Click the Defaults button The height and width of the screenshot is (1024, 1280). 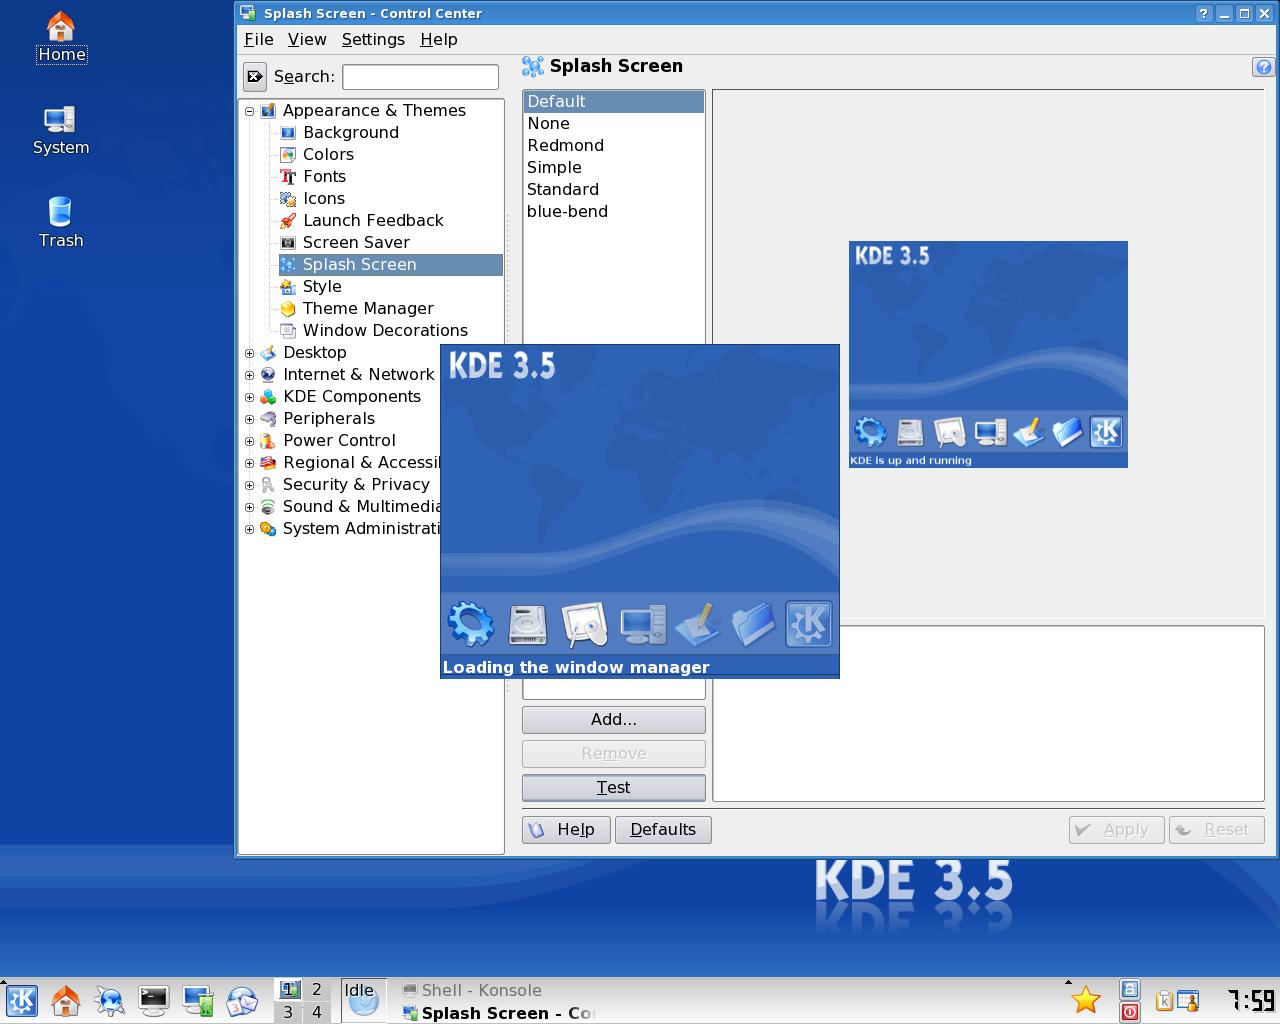663,830
